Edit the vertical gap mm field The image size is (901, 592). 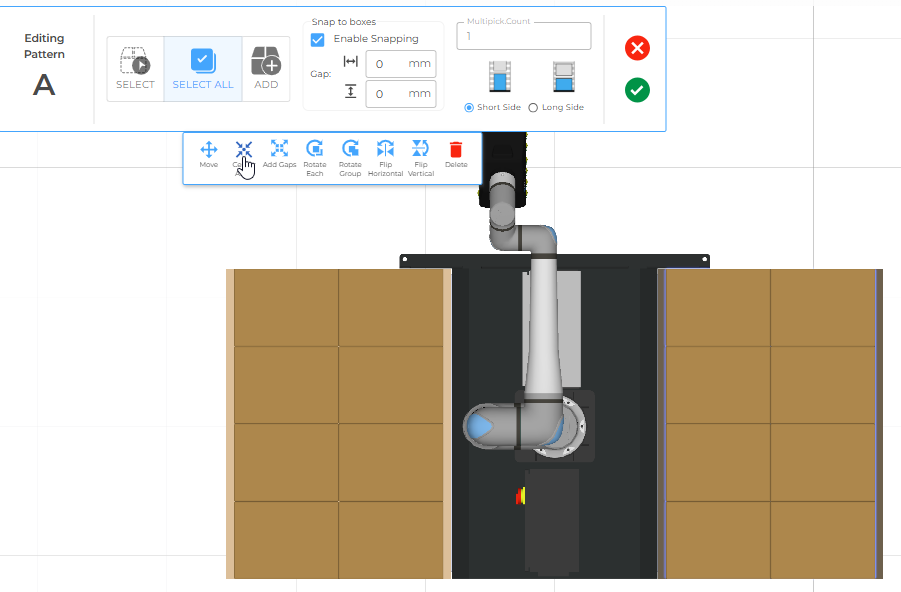click(401, 94)
